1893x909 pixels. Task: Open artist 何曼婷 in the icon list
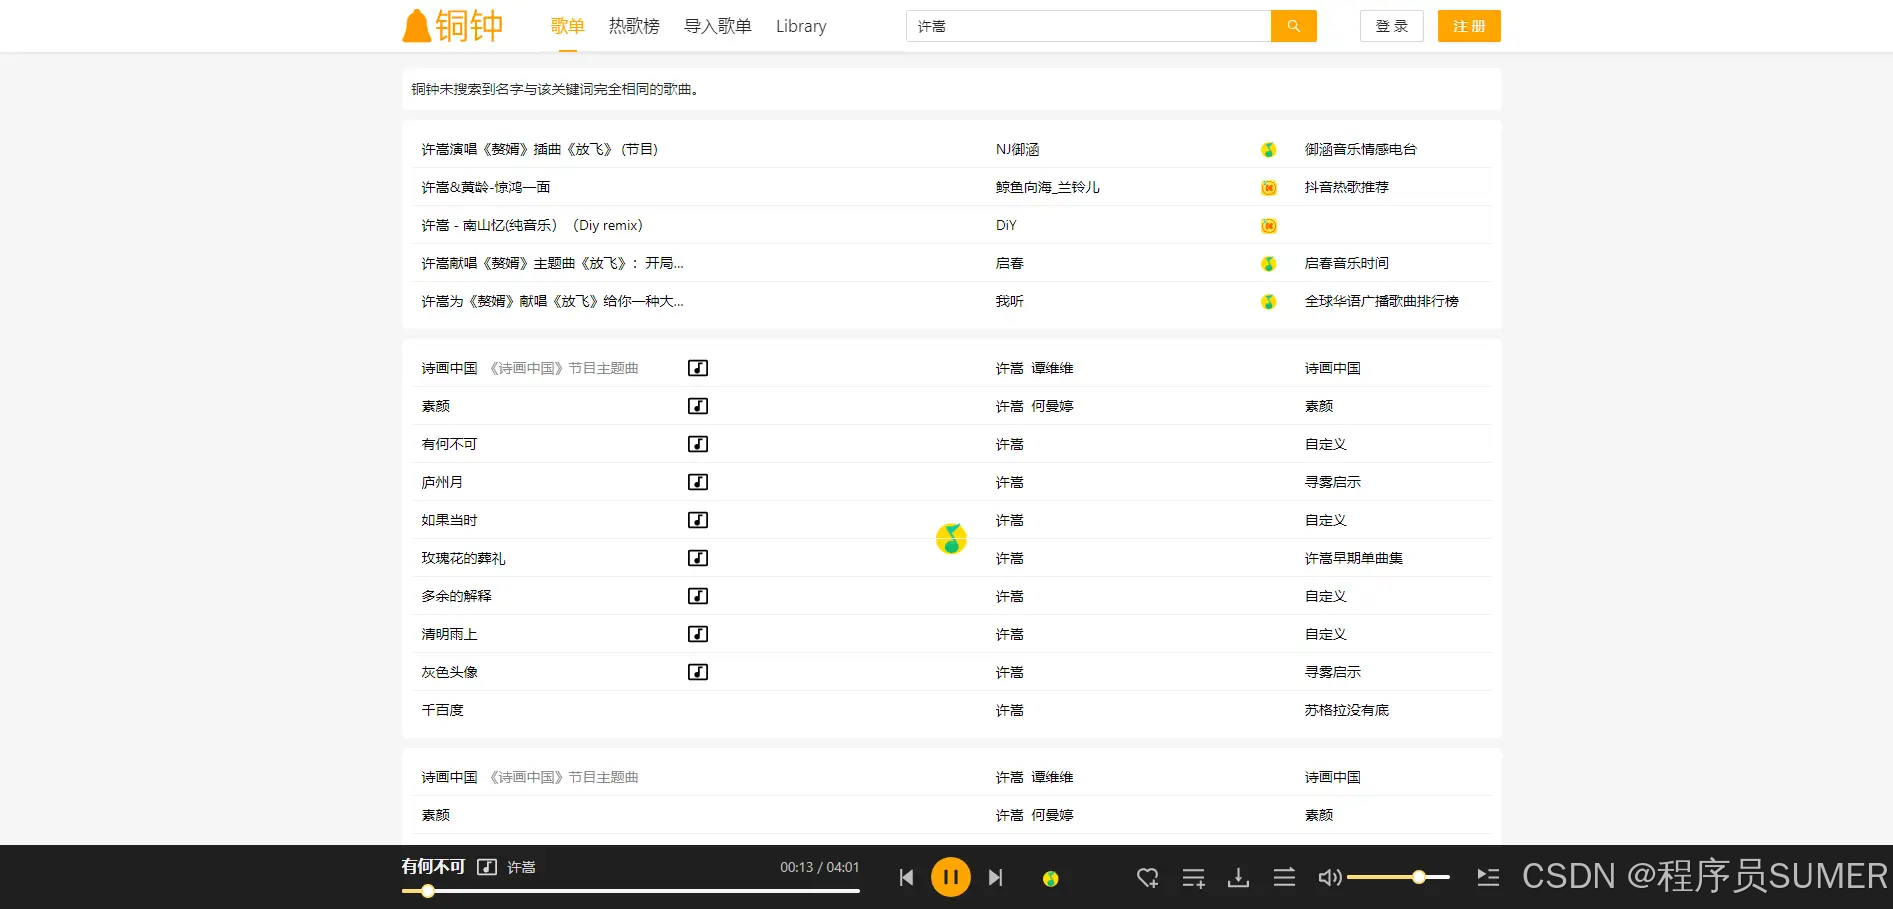pyautogui.click(x=1052, y=406)
